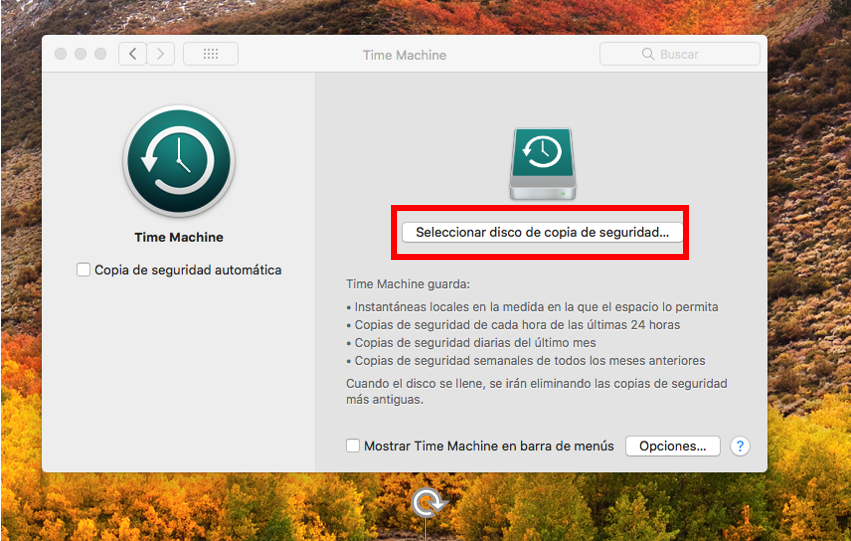Click the Time Machine window title text
Screen dimensions: 851x541
tap(404, 55)
